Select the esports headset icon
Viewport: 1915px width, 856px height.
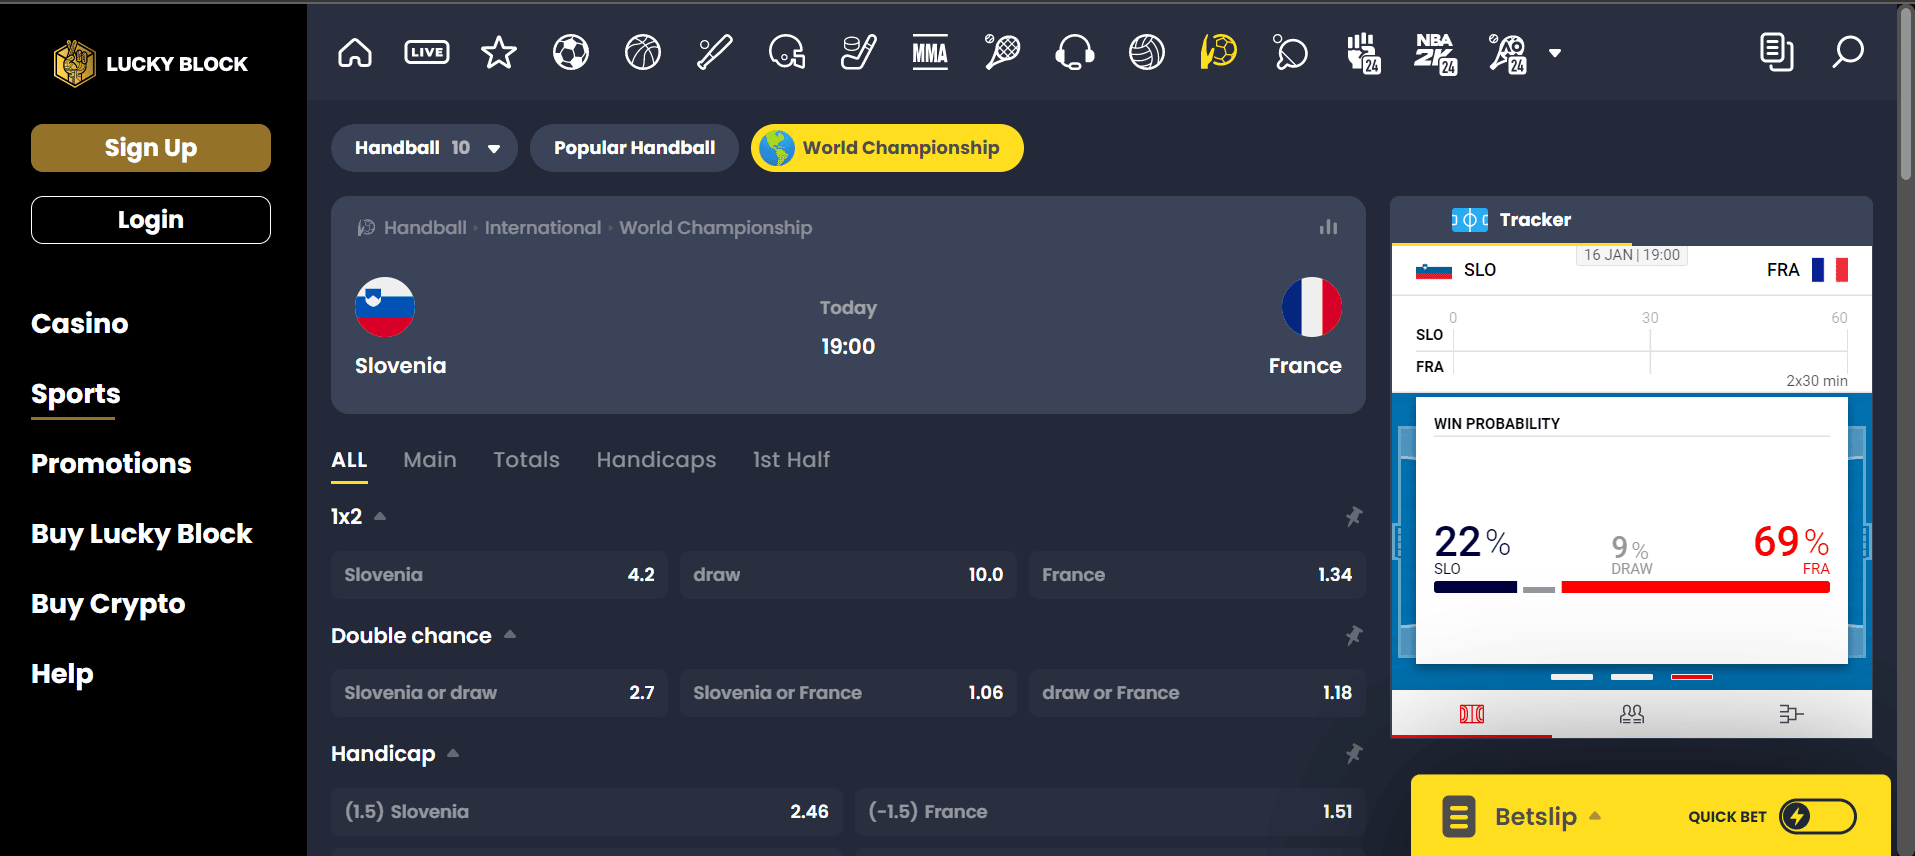point(1075,52)
